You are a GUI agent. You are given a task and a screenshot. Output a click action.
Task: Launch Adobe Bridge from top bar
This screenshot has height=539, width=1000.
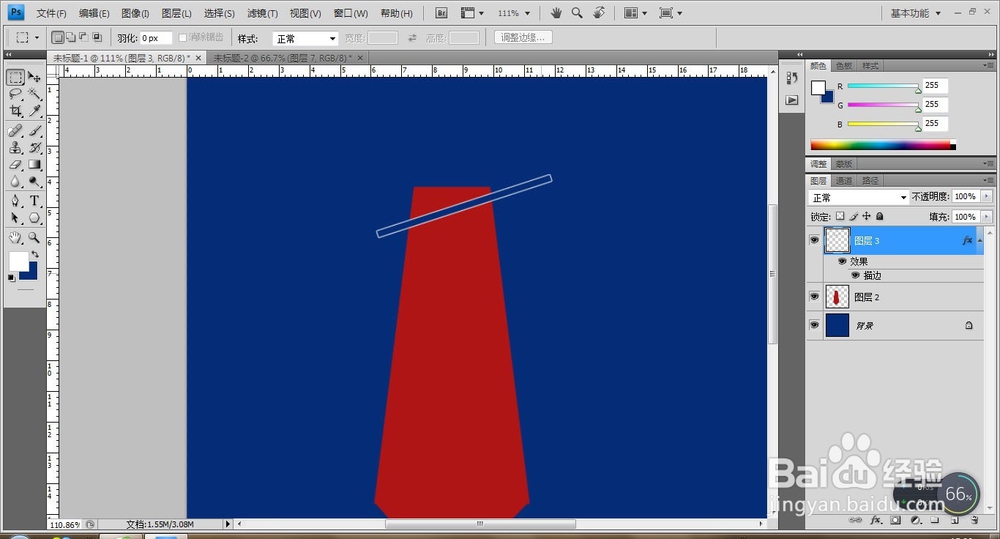[441, 13]
